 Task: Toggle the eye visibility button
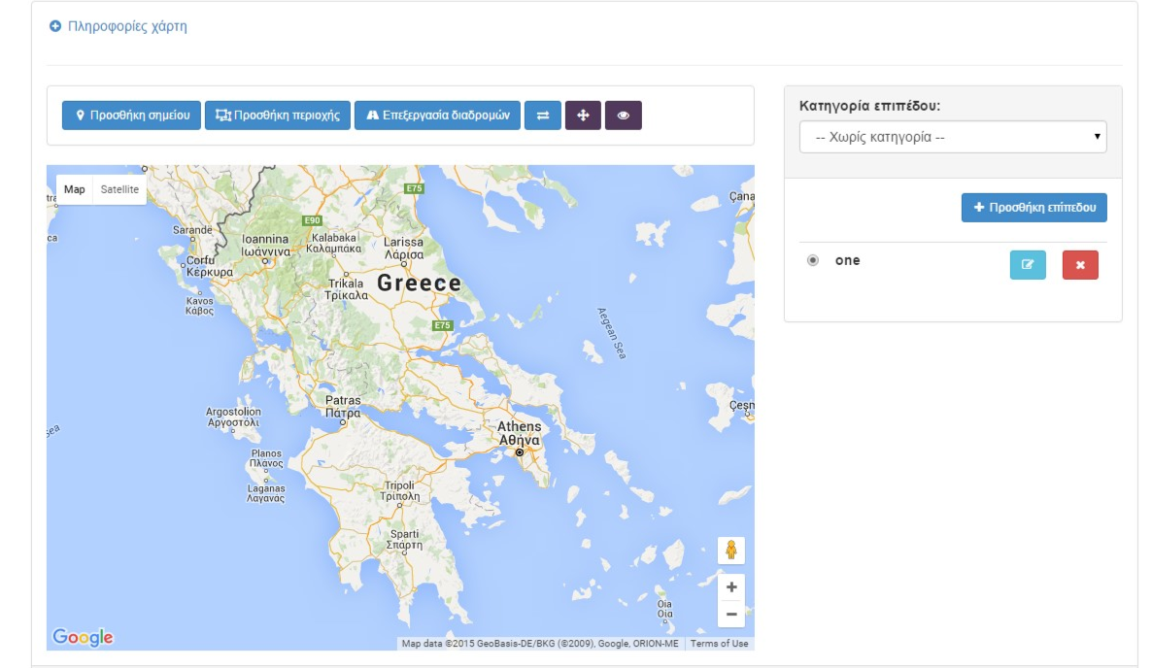pos(623,116)
